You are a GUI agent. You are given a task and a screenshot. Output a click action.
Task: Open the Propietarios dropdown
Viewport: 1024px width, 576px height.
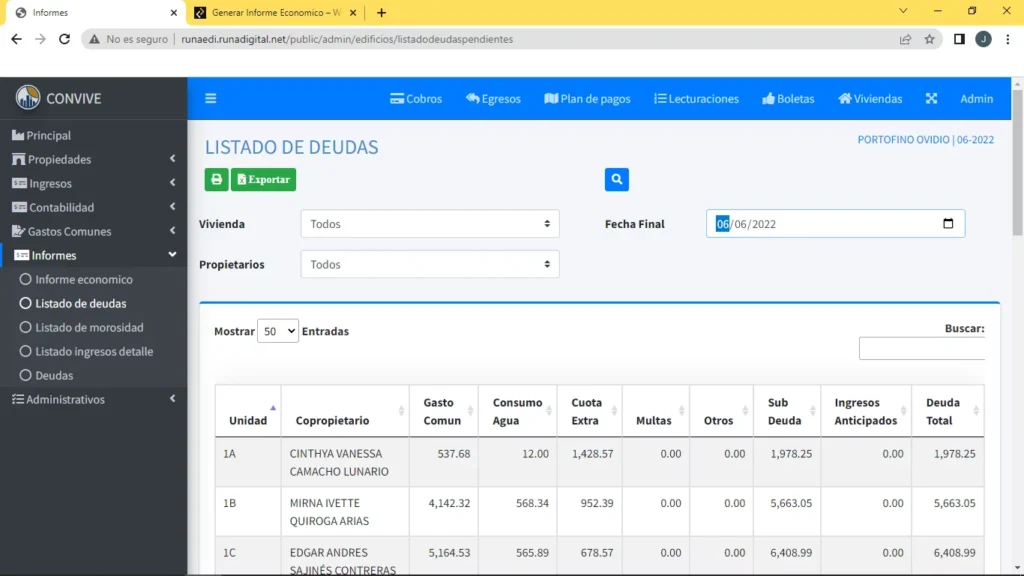430,265
